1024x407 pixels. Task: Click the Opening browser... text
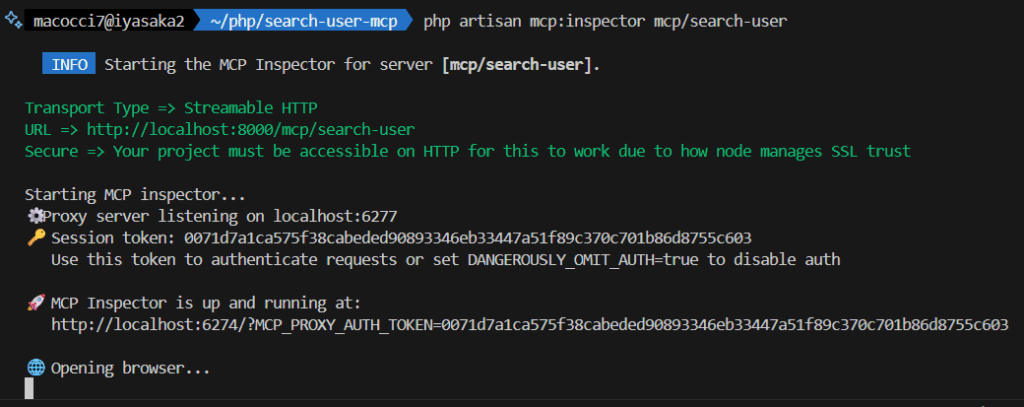[131, 368]
